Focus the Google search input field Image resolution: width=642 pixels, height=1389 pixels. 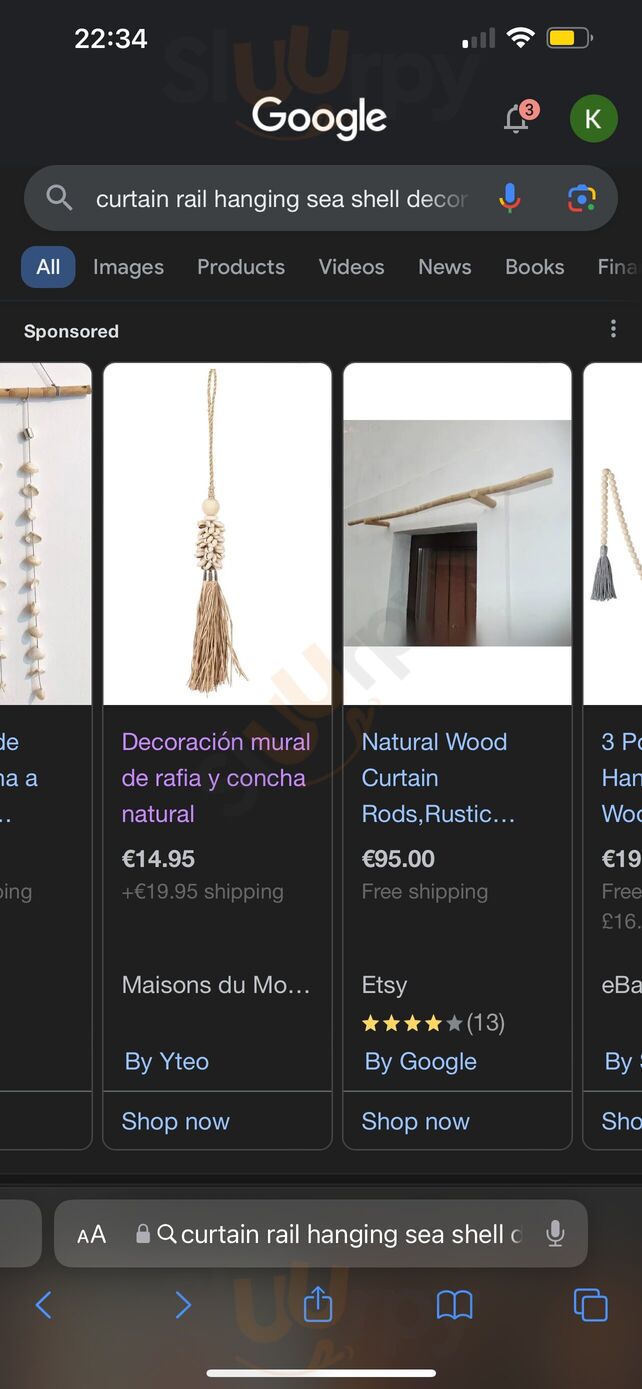(x=280, y=199)
